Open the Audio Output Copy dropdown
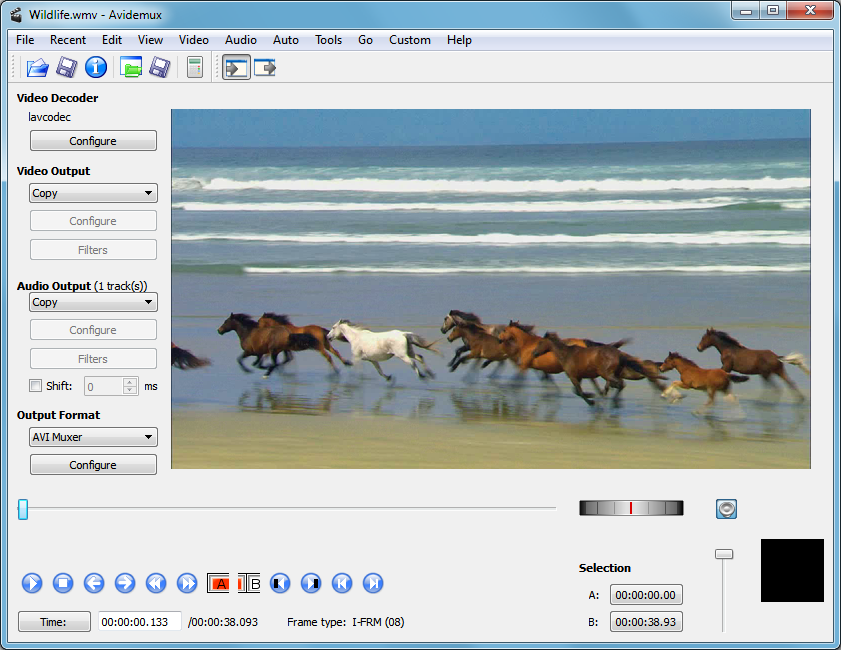The width and height of the screenshot is (841, 650). (x=93, y=302)
